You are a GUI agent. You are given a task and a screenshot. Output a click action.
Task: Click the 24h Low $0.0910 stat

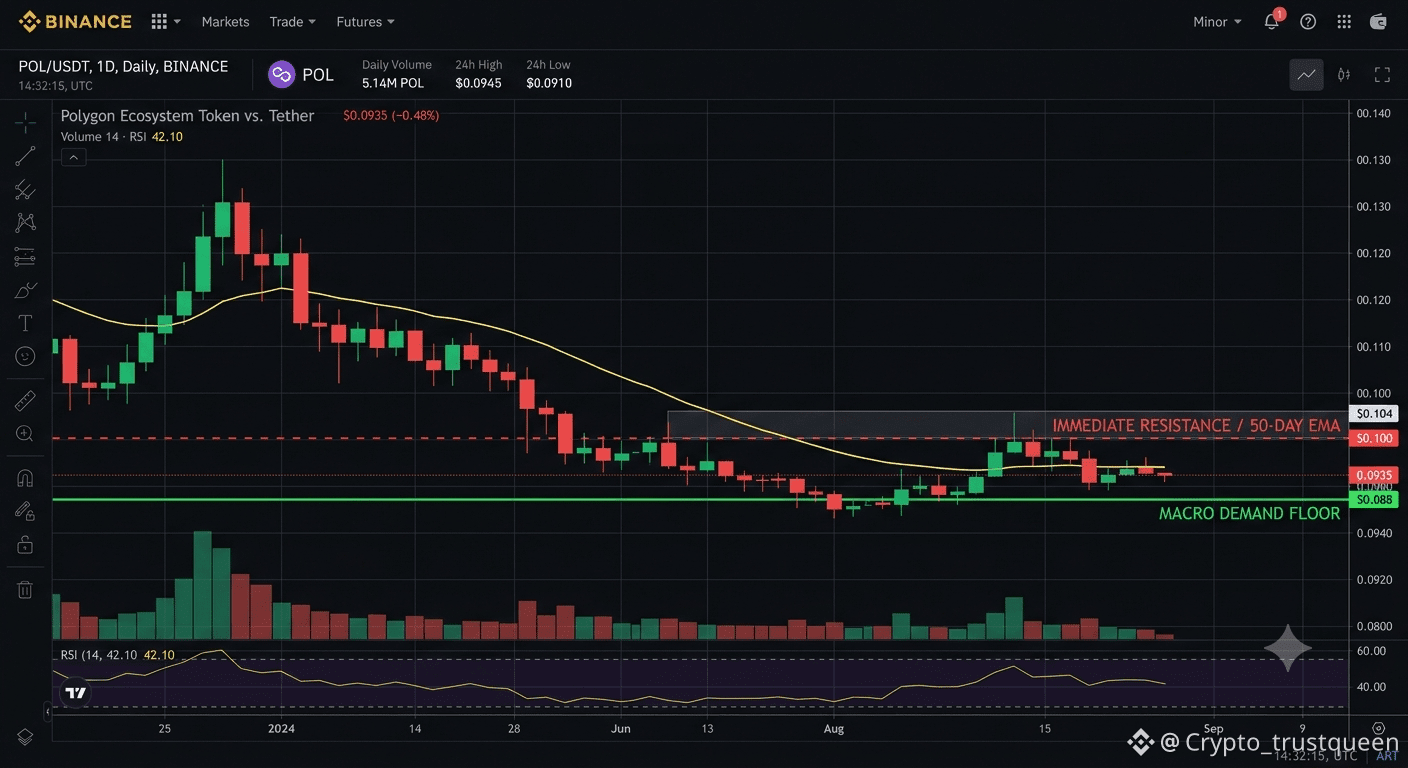point(549,74)
